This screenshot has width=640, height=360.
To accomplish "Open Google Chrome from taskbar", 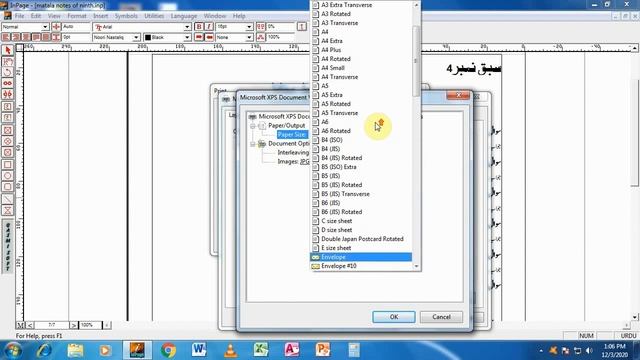I will [168, 350].
